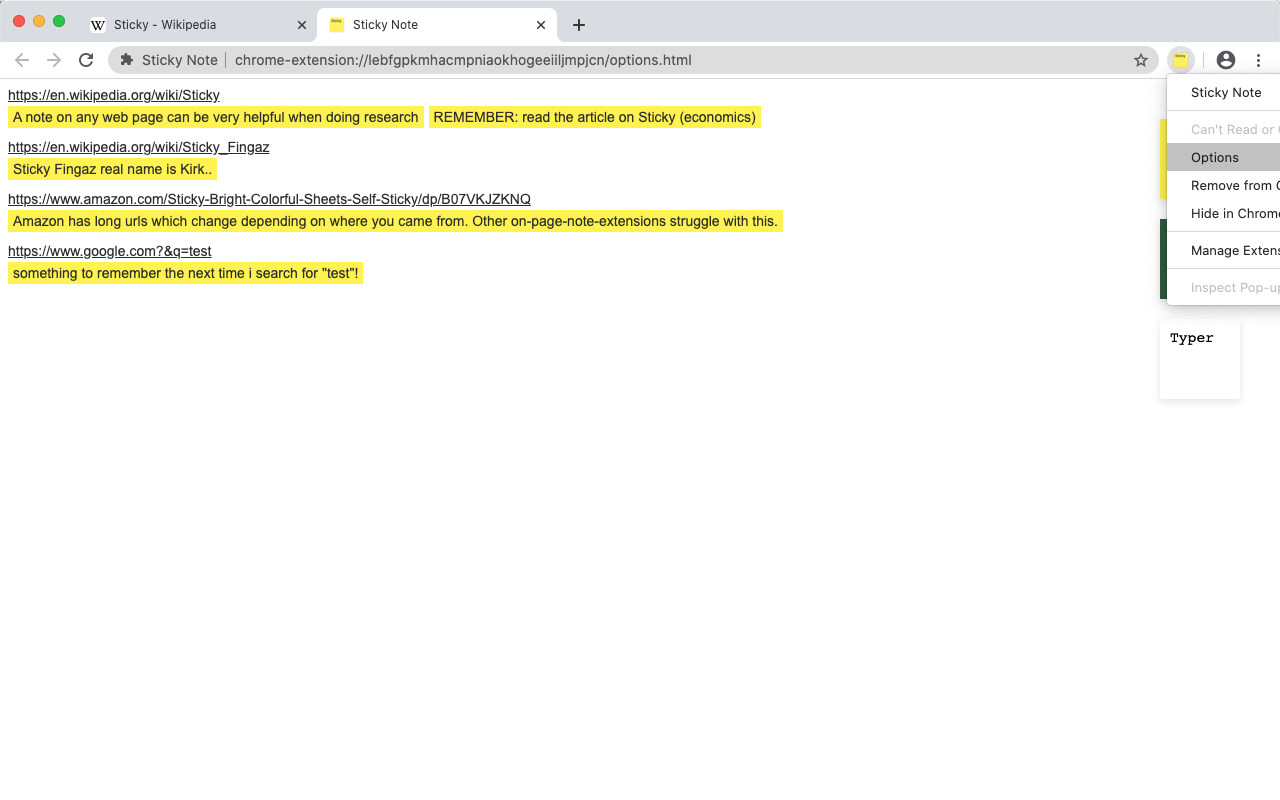Open Chrome's three-dot menu
The image size is (1280, 800).
1258,60
